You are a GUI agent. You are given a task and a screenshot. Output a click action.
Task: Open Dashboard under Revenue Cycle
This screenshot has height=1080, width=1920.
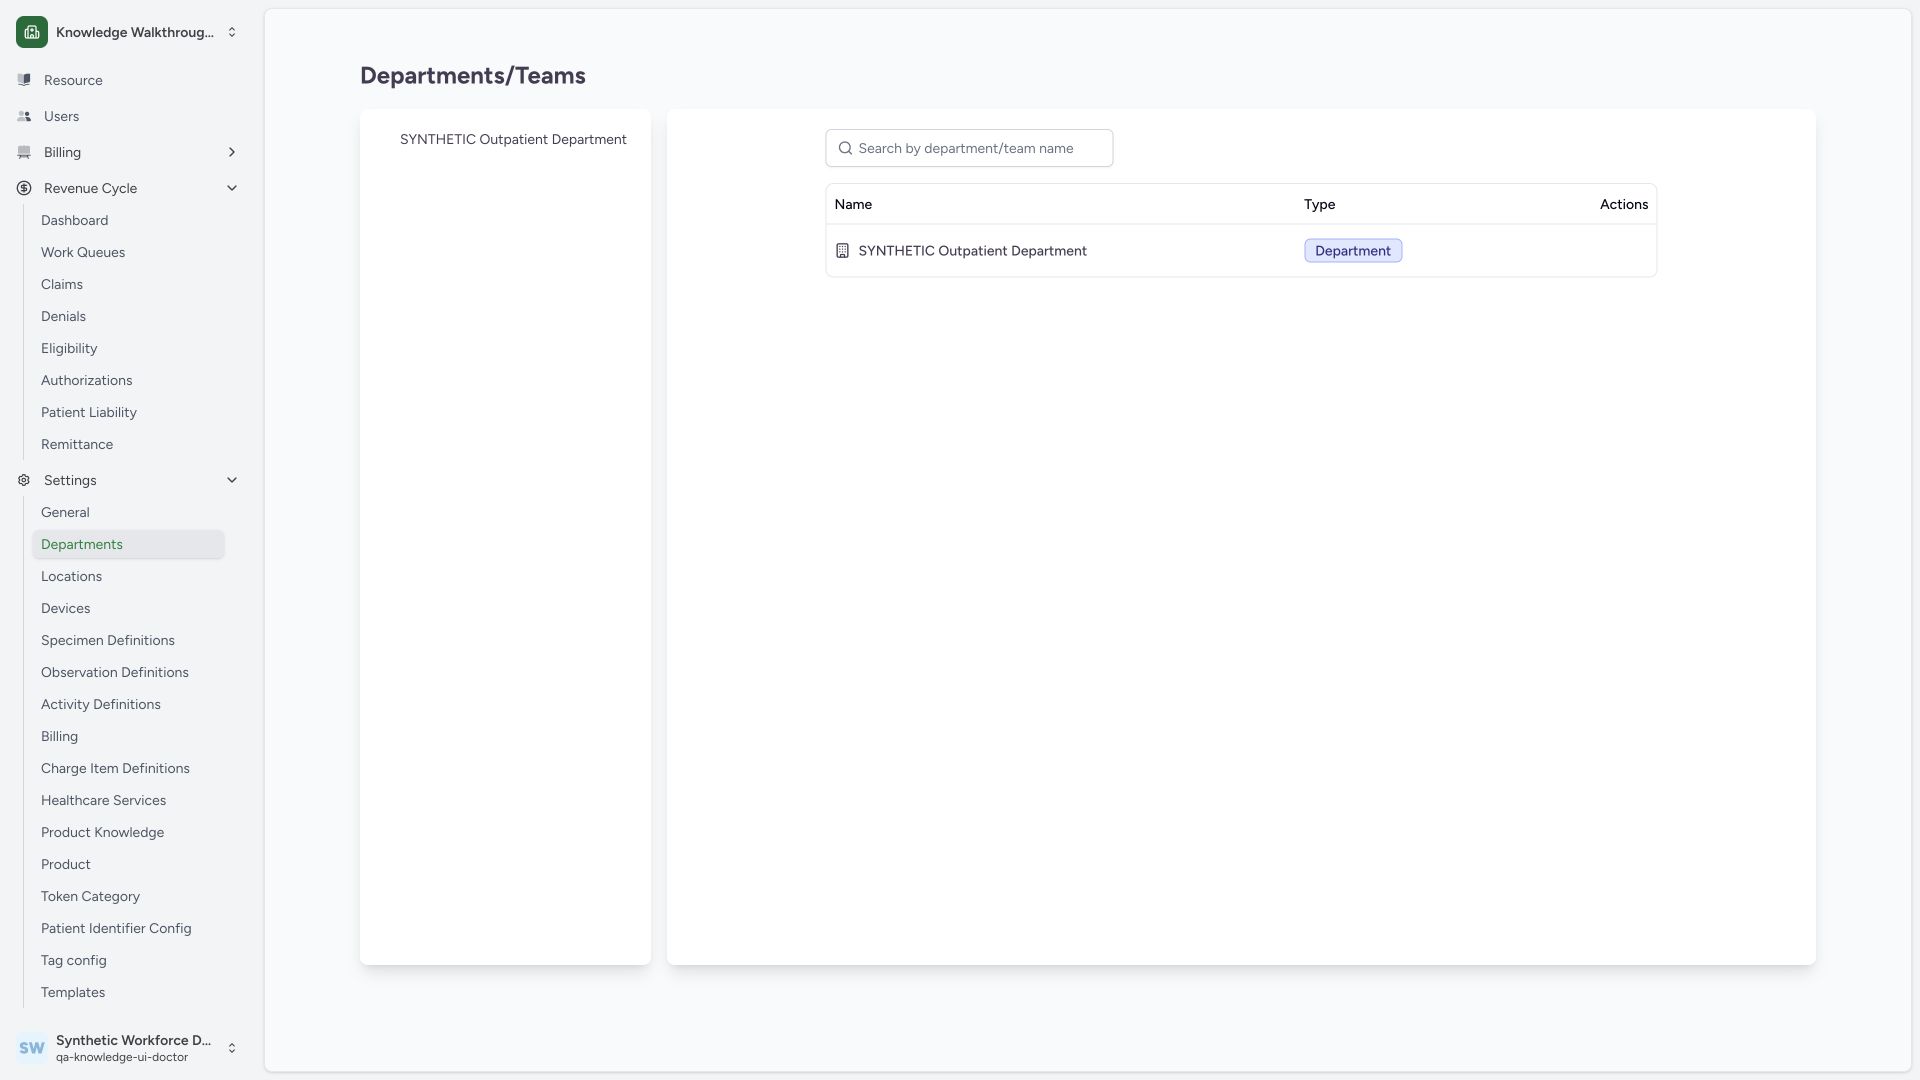75,220
